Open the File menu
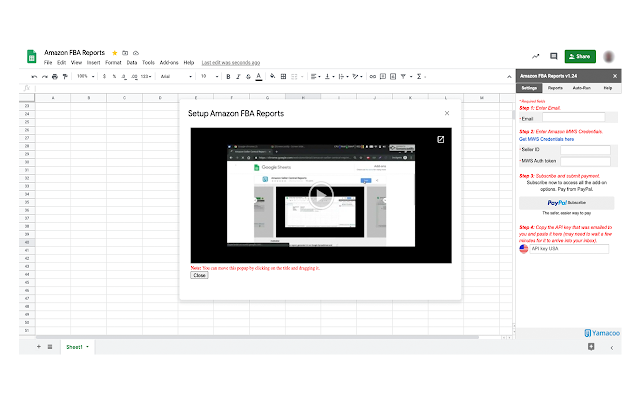 (48, 62)
